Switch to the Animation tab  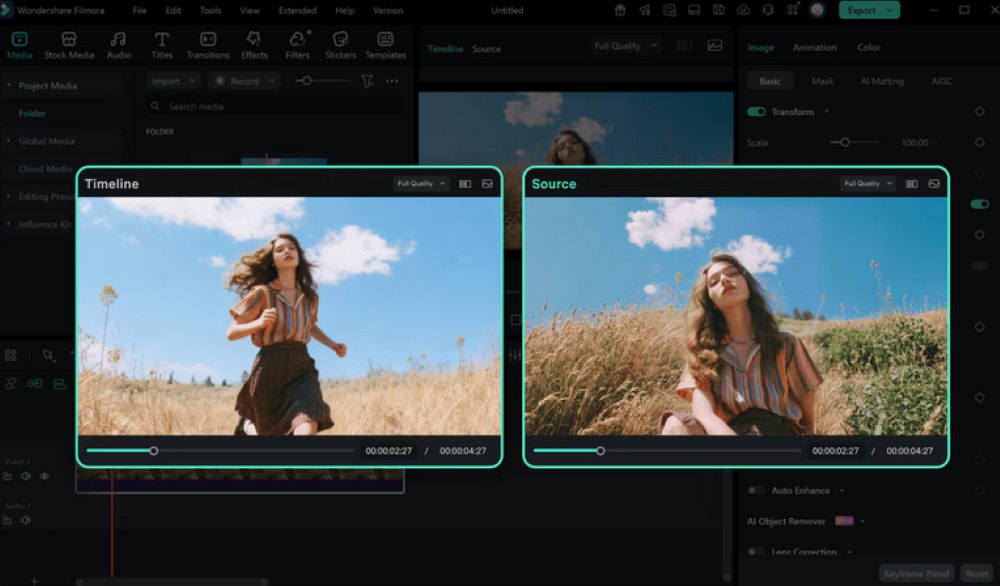(814, 47)
